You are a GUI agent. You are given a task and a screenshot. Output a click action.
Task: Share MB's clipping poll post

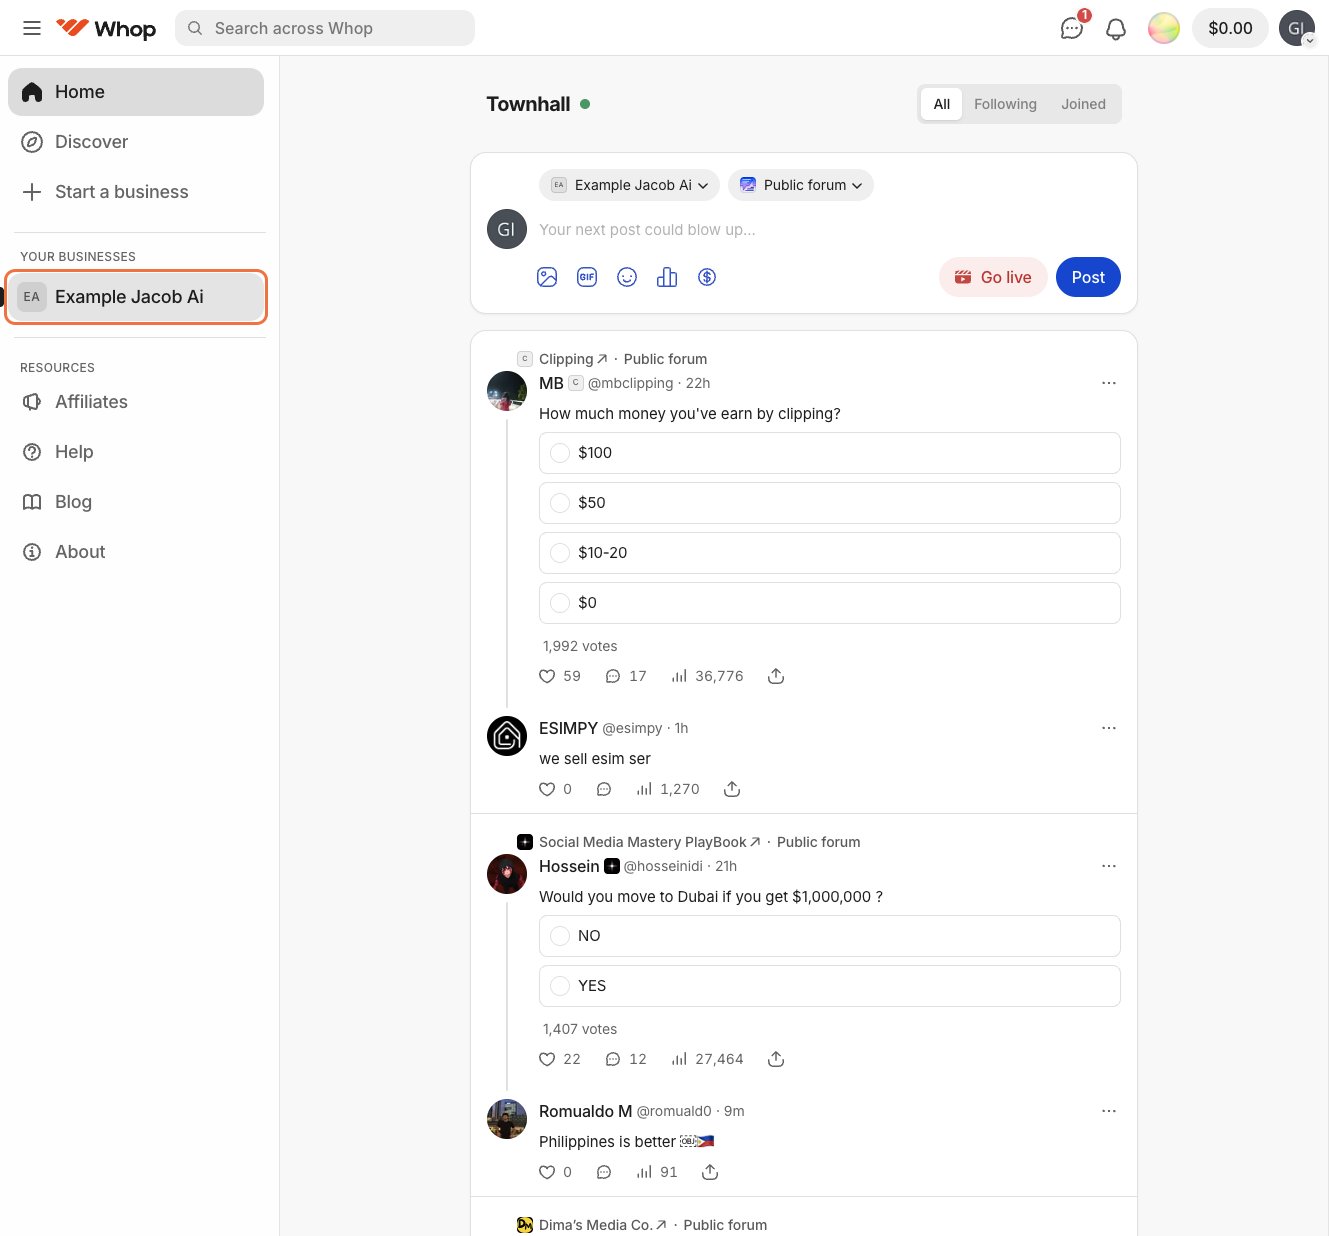(x=776, y=676)
